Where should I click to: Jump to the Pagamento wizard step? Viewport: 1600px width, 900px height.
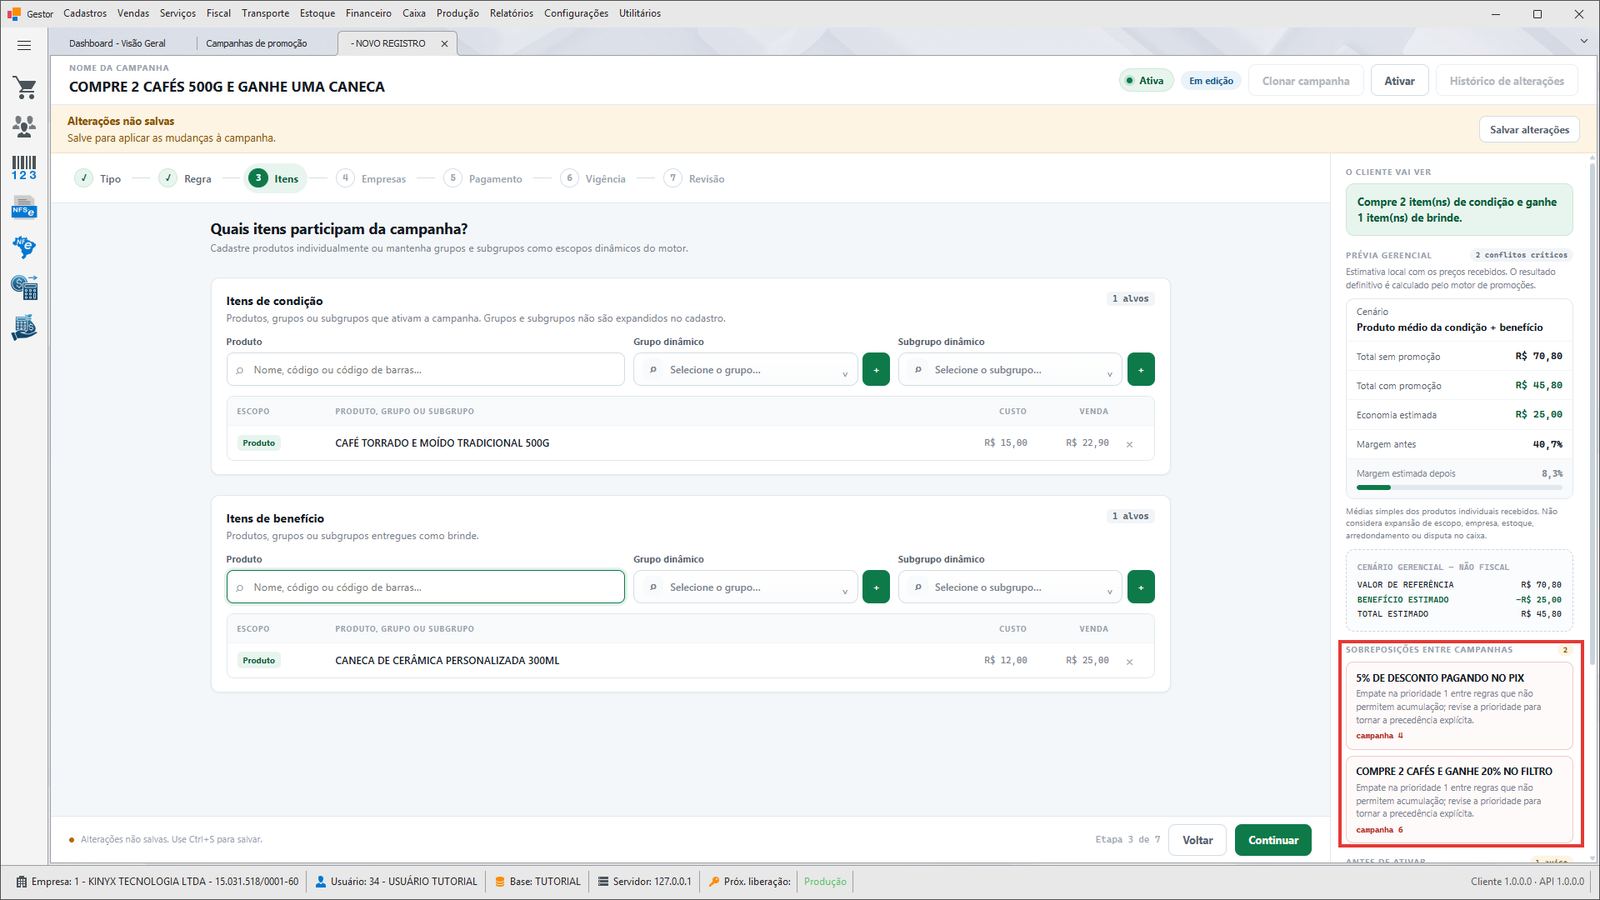point(483,178)
